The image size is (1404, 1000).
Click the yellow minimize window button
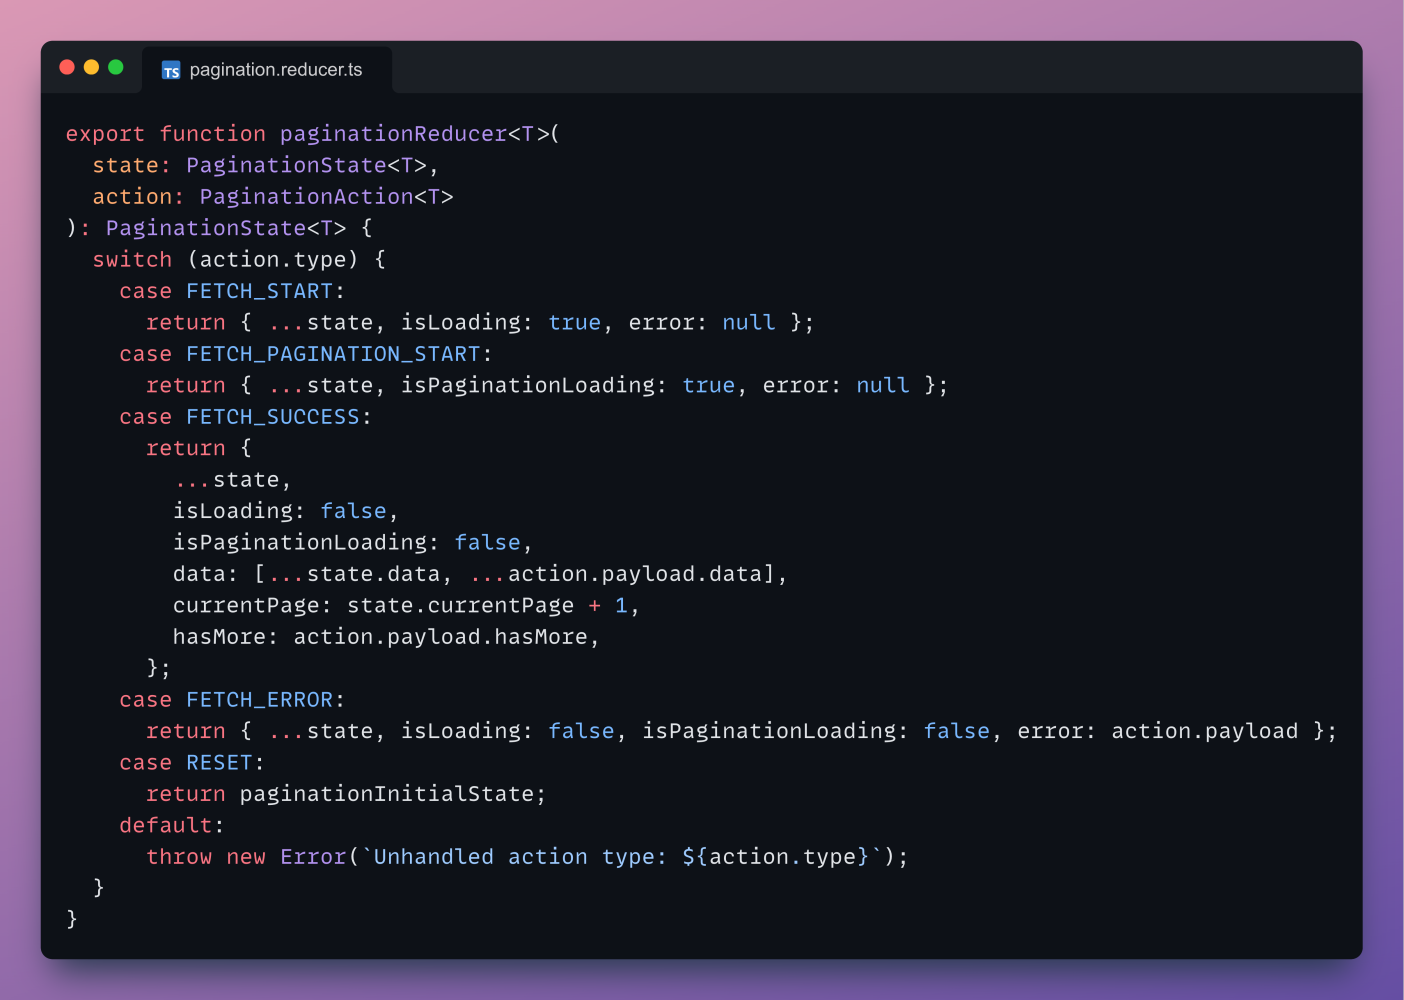pyautogui.click(x=91, y=67)
